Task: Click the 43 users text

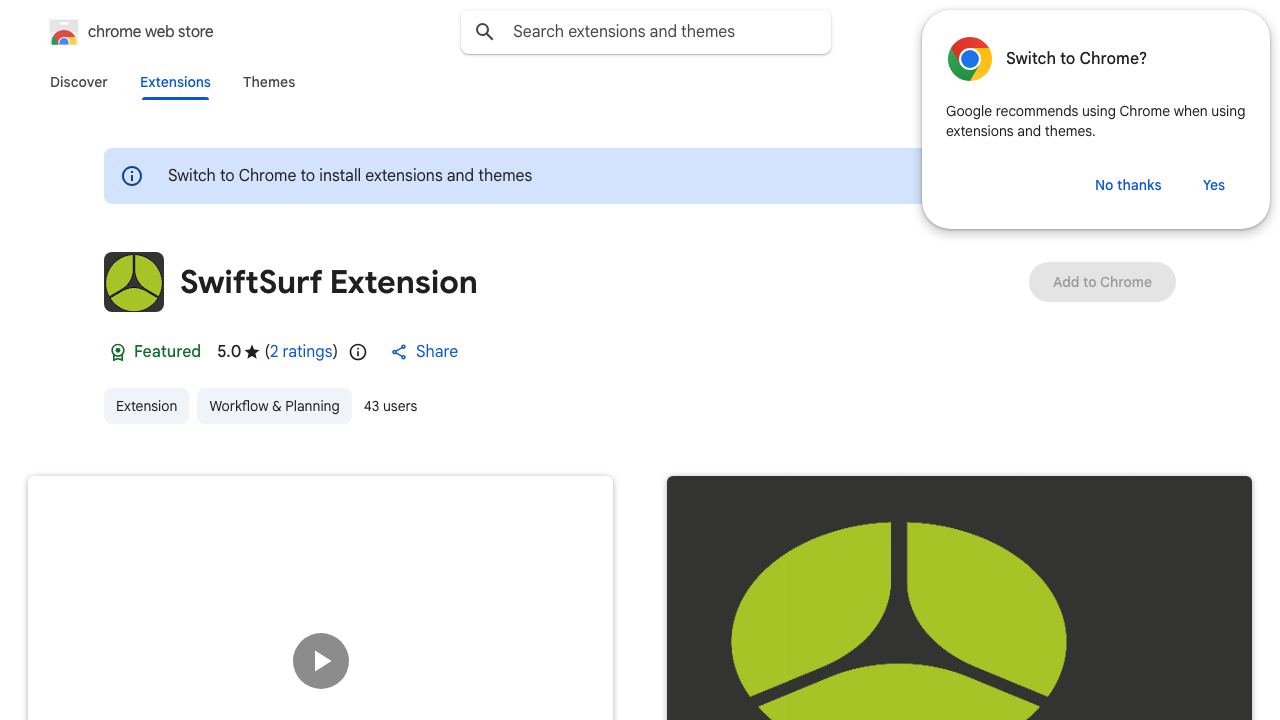Action: (x=390, y=406)
